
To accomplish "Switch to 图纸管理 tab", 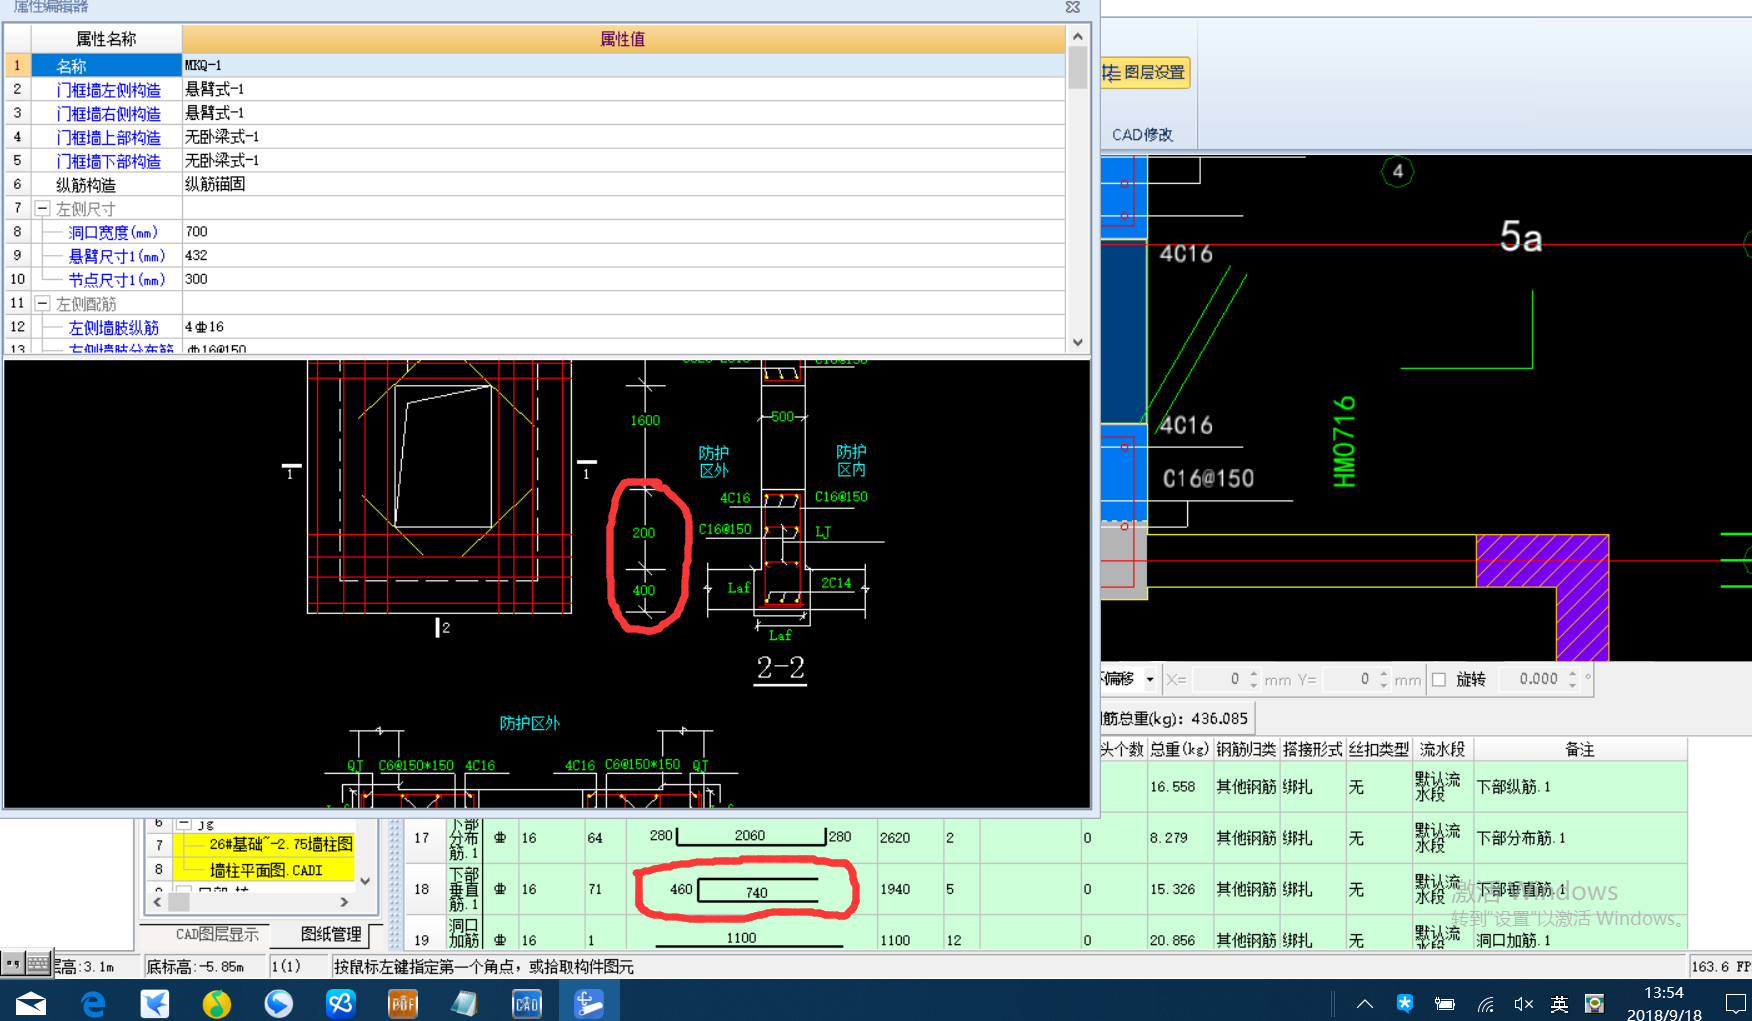I will pos(331,934).
